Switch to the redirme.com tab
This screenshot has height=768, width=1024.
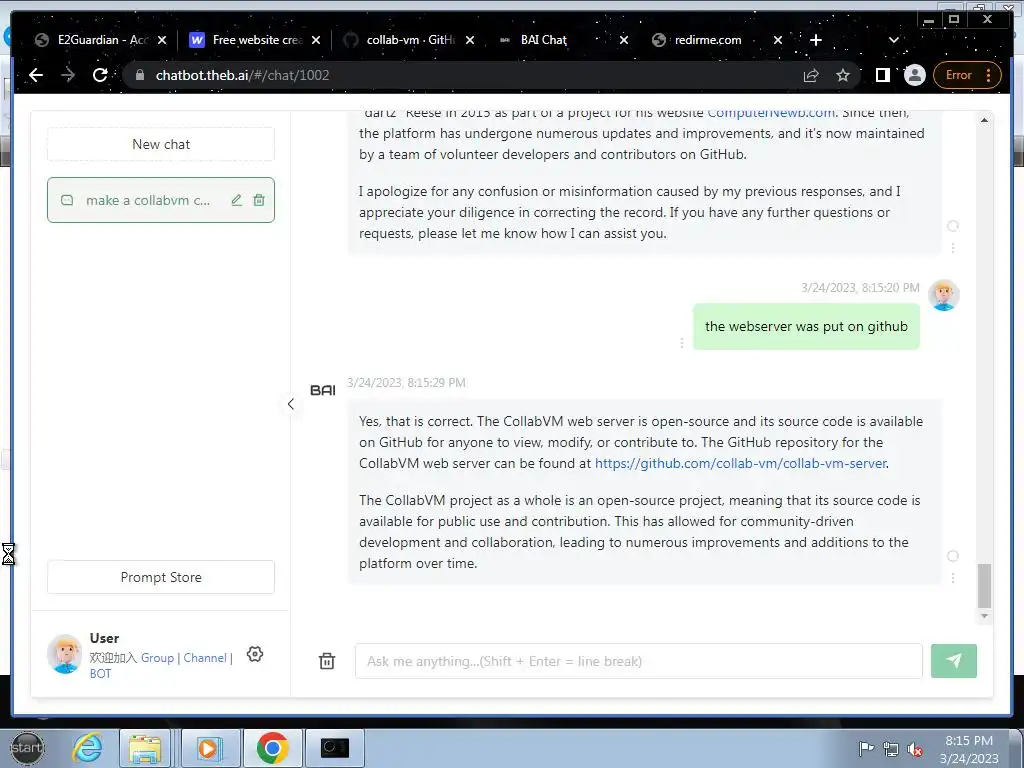pos(715,40)
